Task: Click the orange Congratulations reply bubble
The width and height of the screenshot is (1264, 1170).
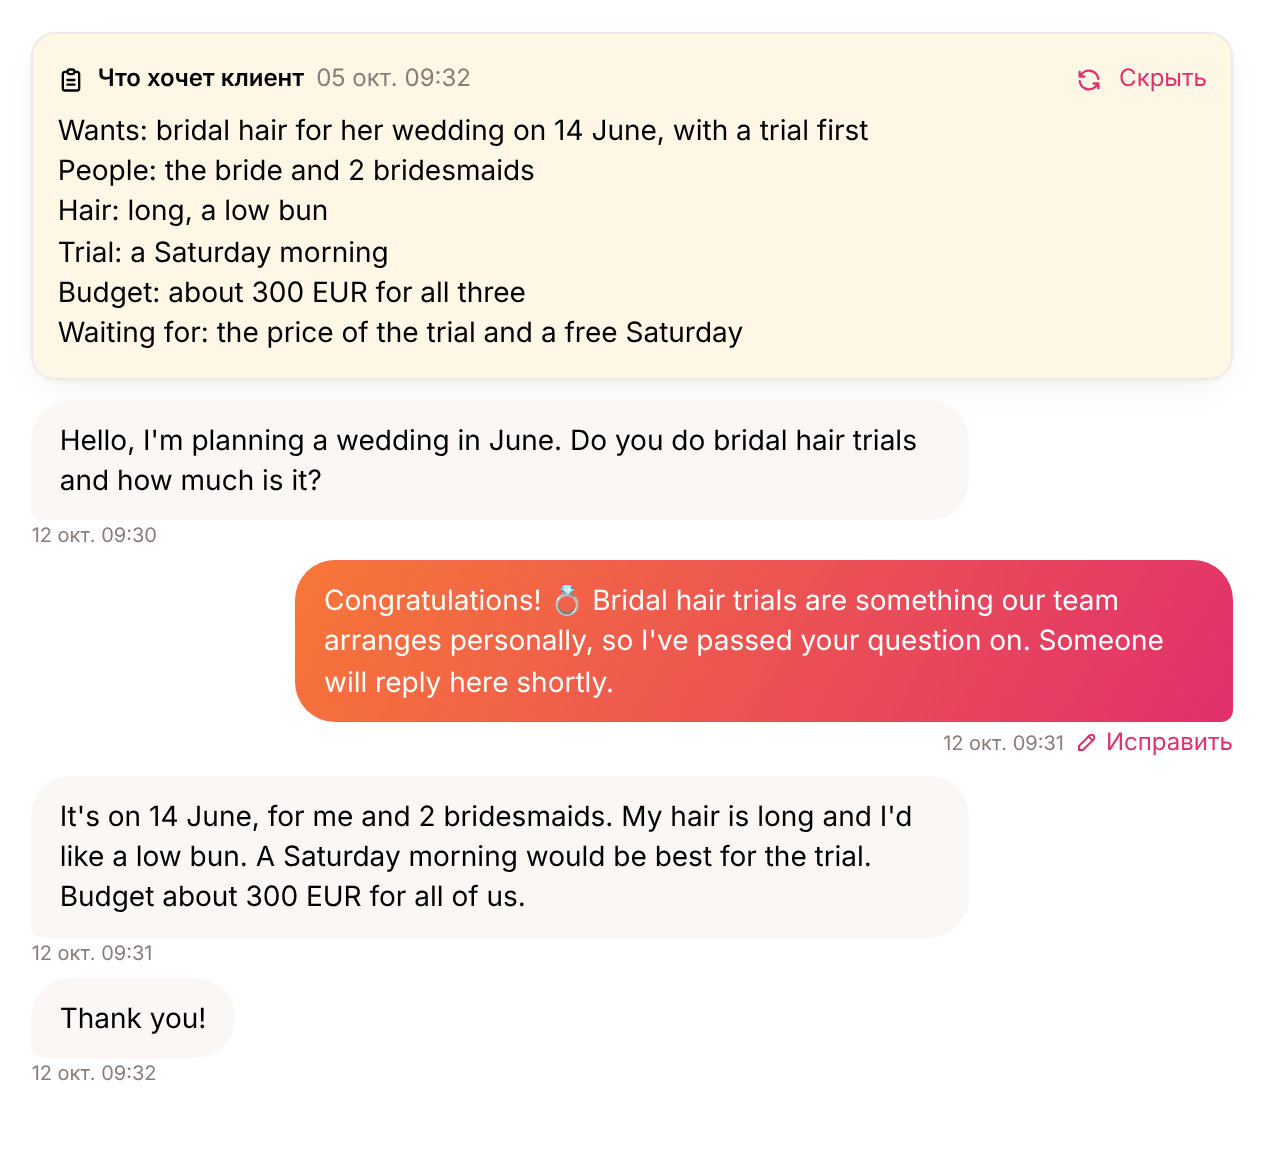Action: click(764, 641)
